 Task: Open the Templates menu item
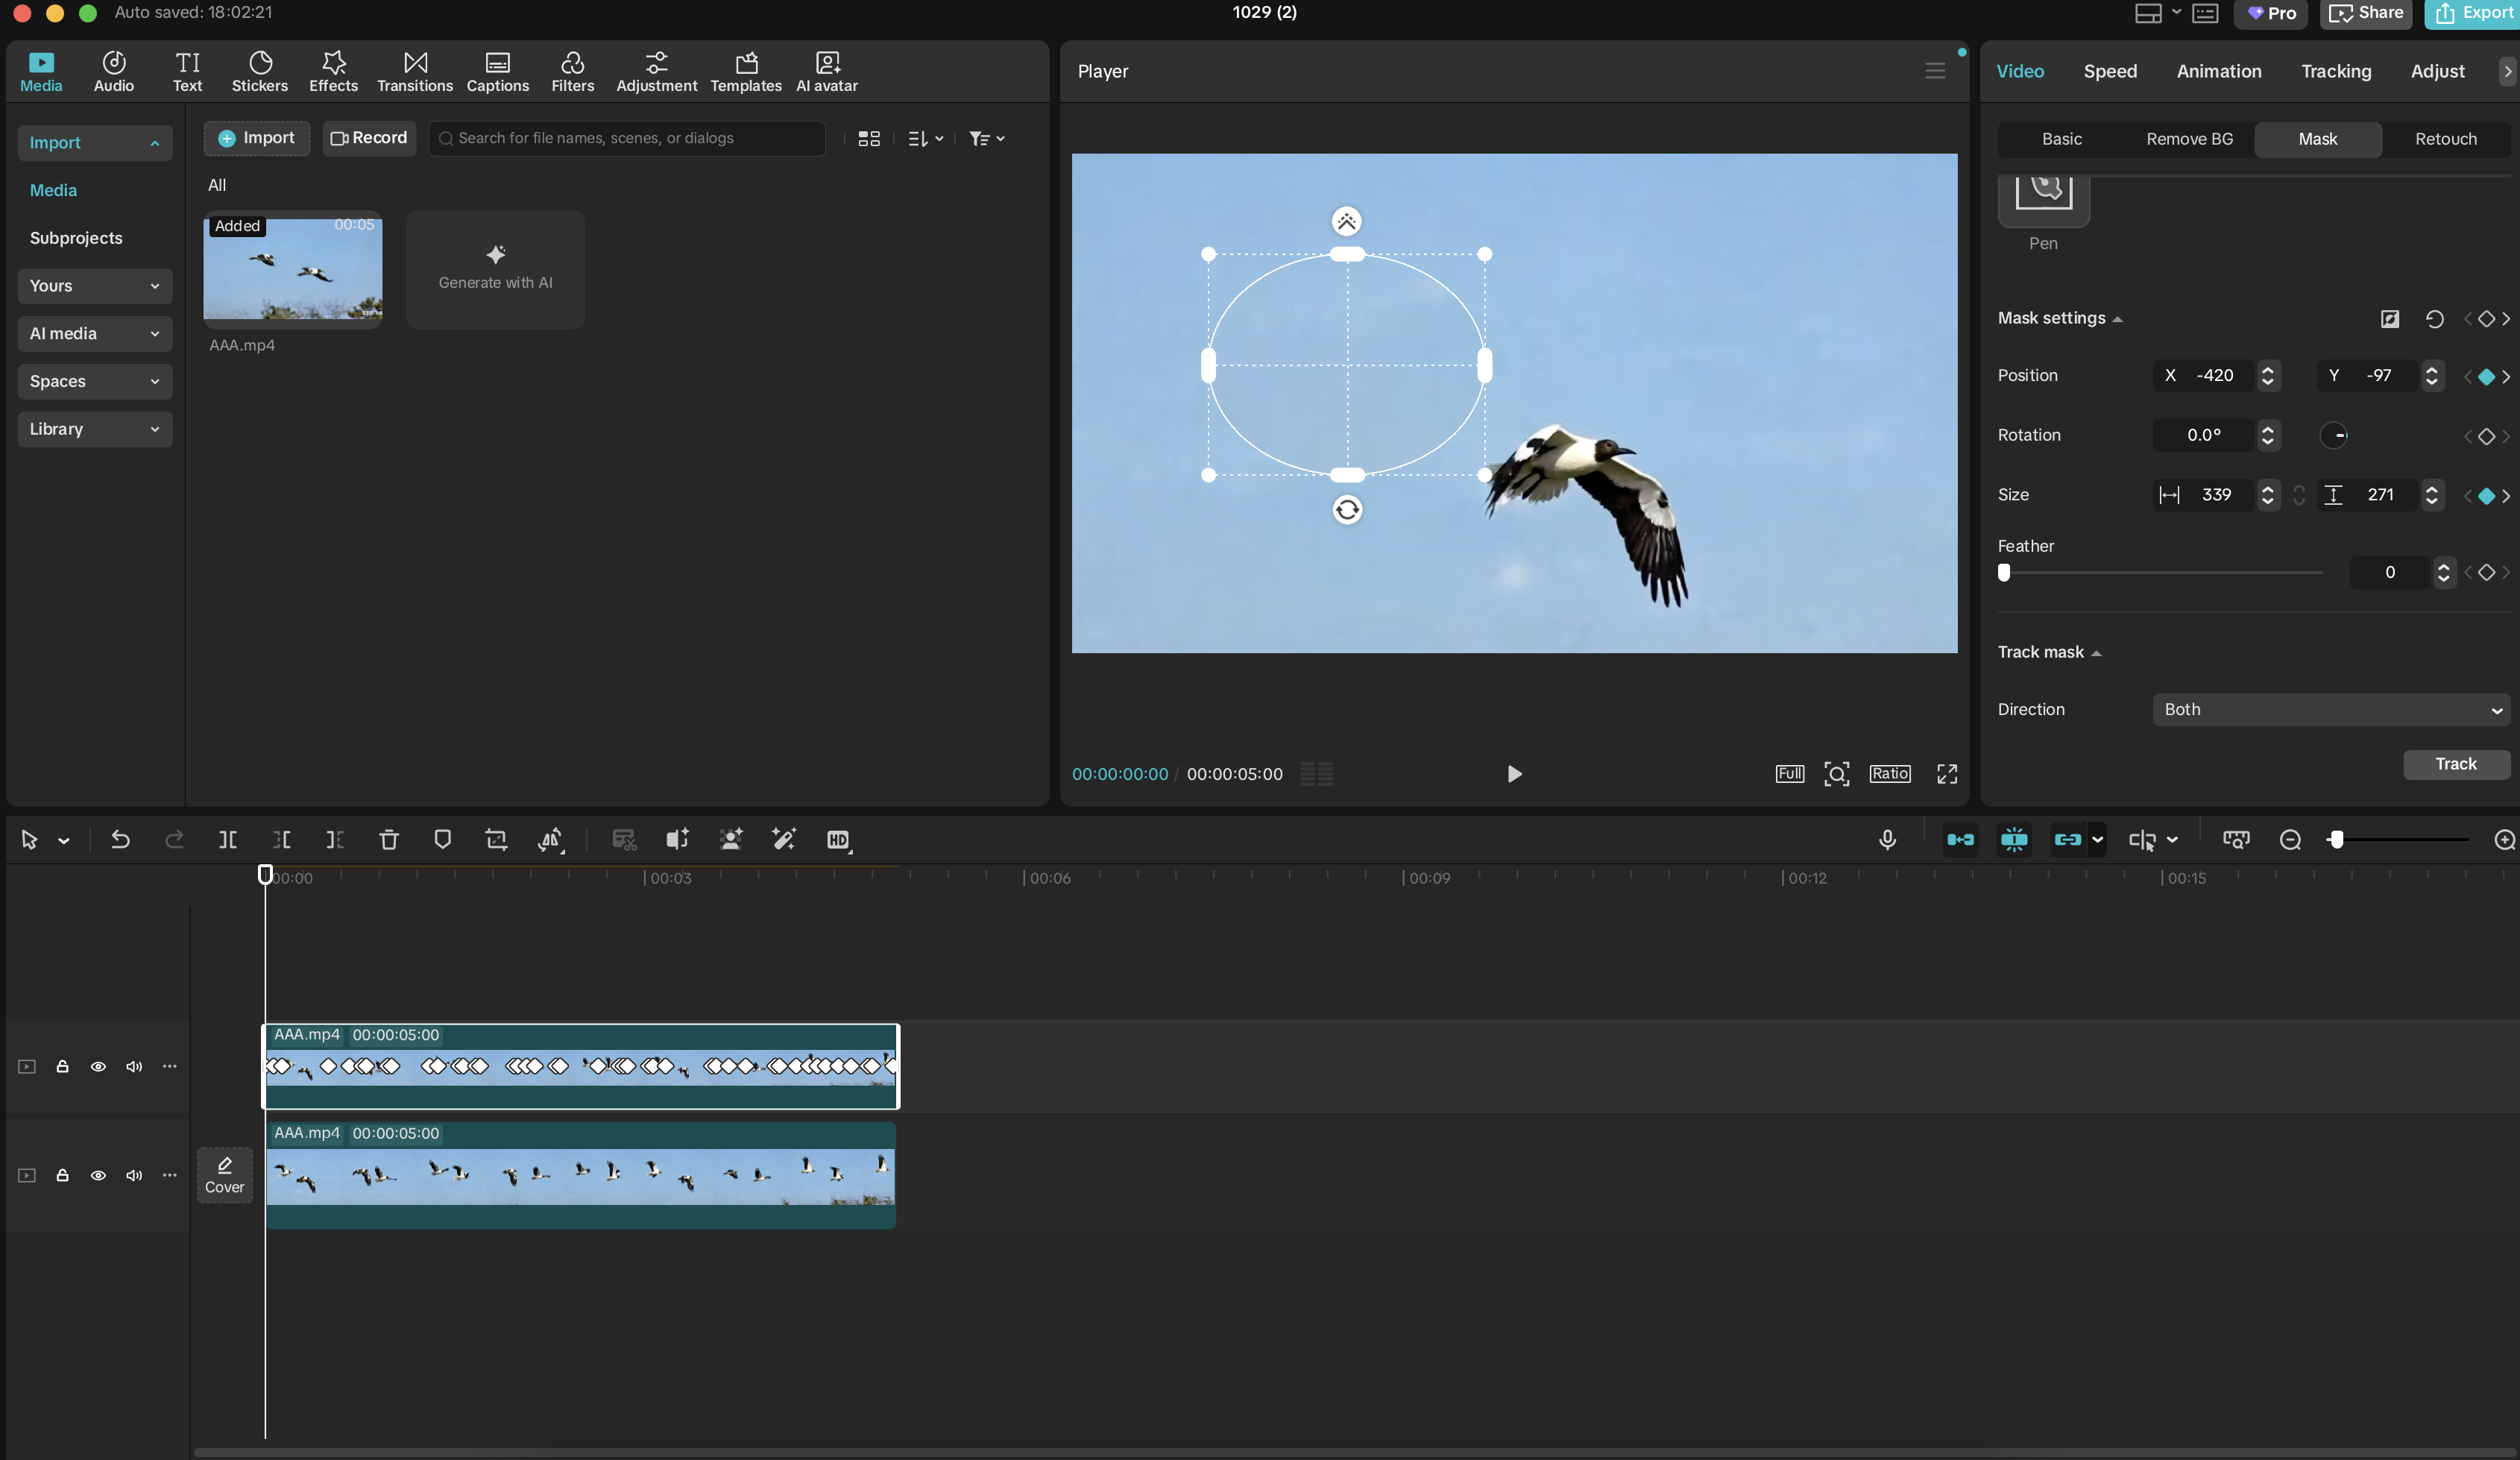745,70
